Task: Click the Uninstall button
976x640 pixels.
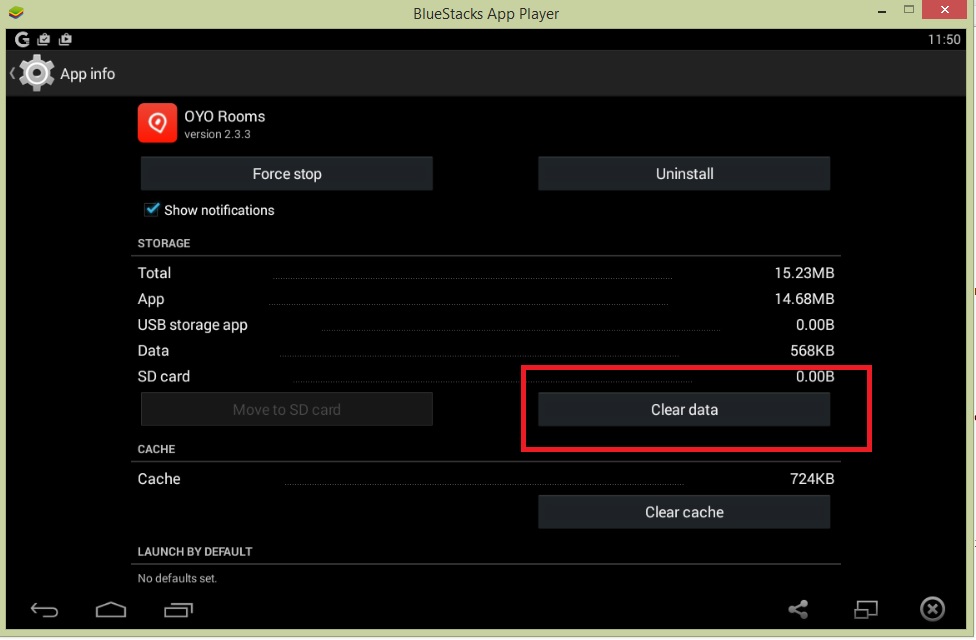Action: click(x=684, y=174)
